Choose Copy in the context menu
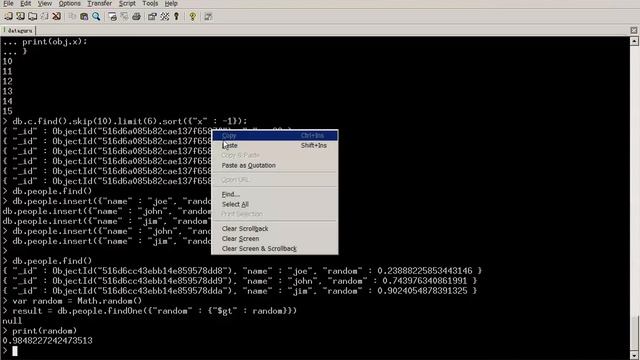 [x=275, y=136]
